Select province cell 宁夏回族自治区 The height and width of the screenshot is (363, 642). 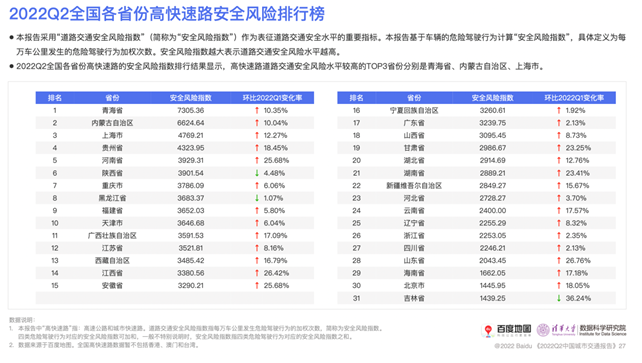[x=414, y=110]
